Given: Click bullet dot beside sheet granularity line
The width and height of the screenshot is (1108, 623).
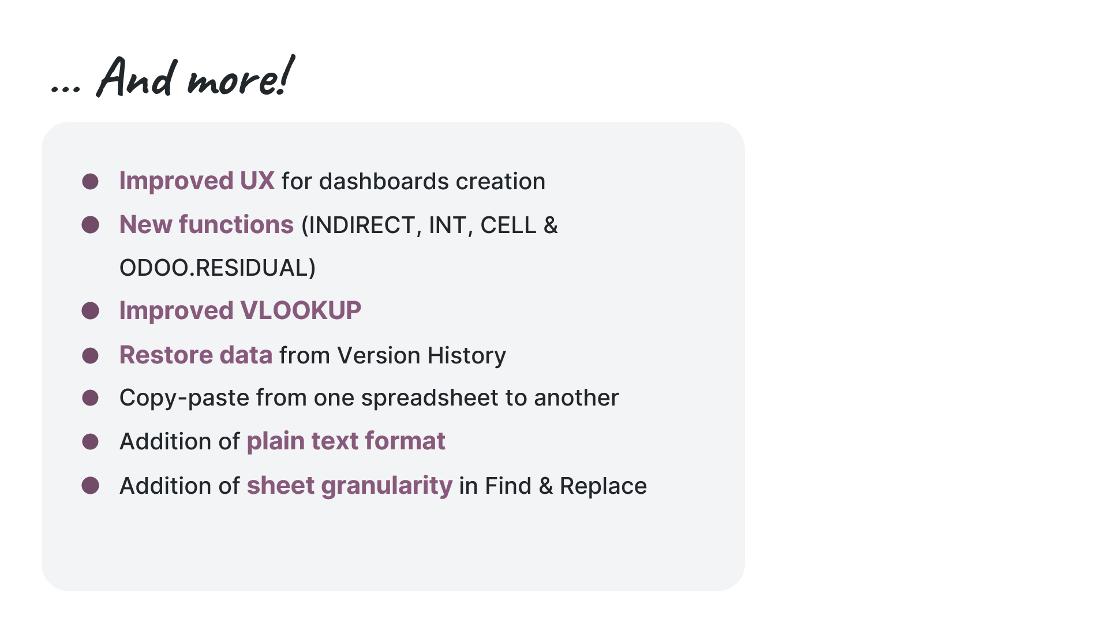Looking at the screenshot, I should click(90, 485).
